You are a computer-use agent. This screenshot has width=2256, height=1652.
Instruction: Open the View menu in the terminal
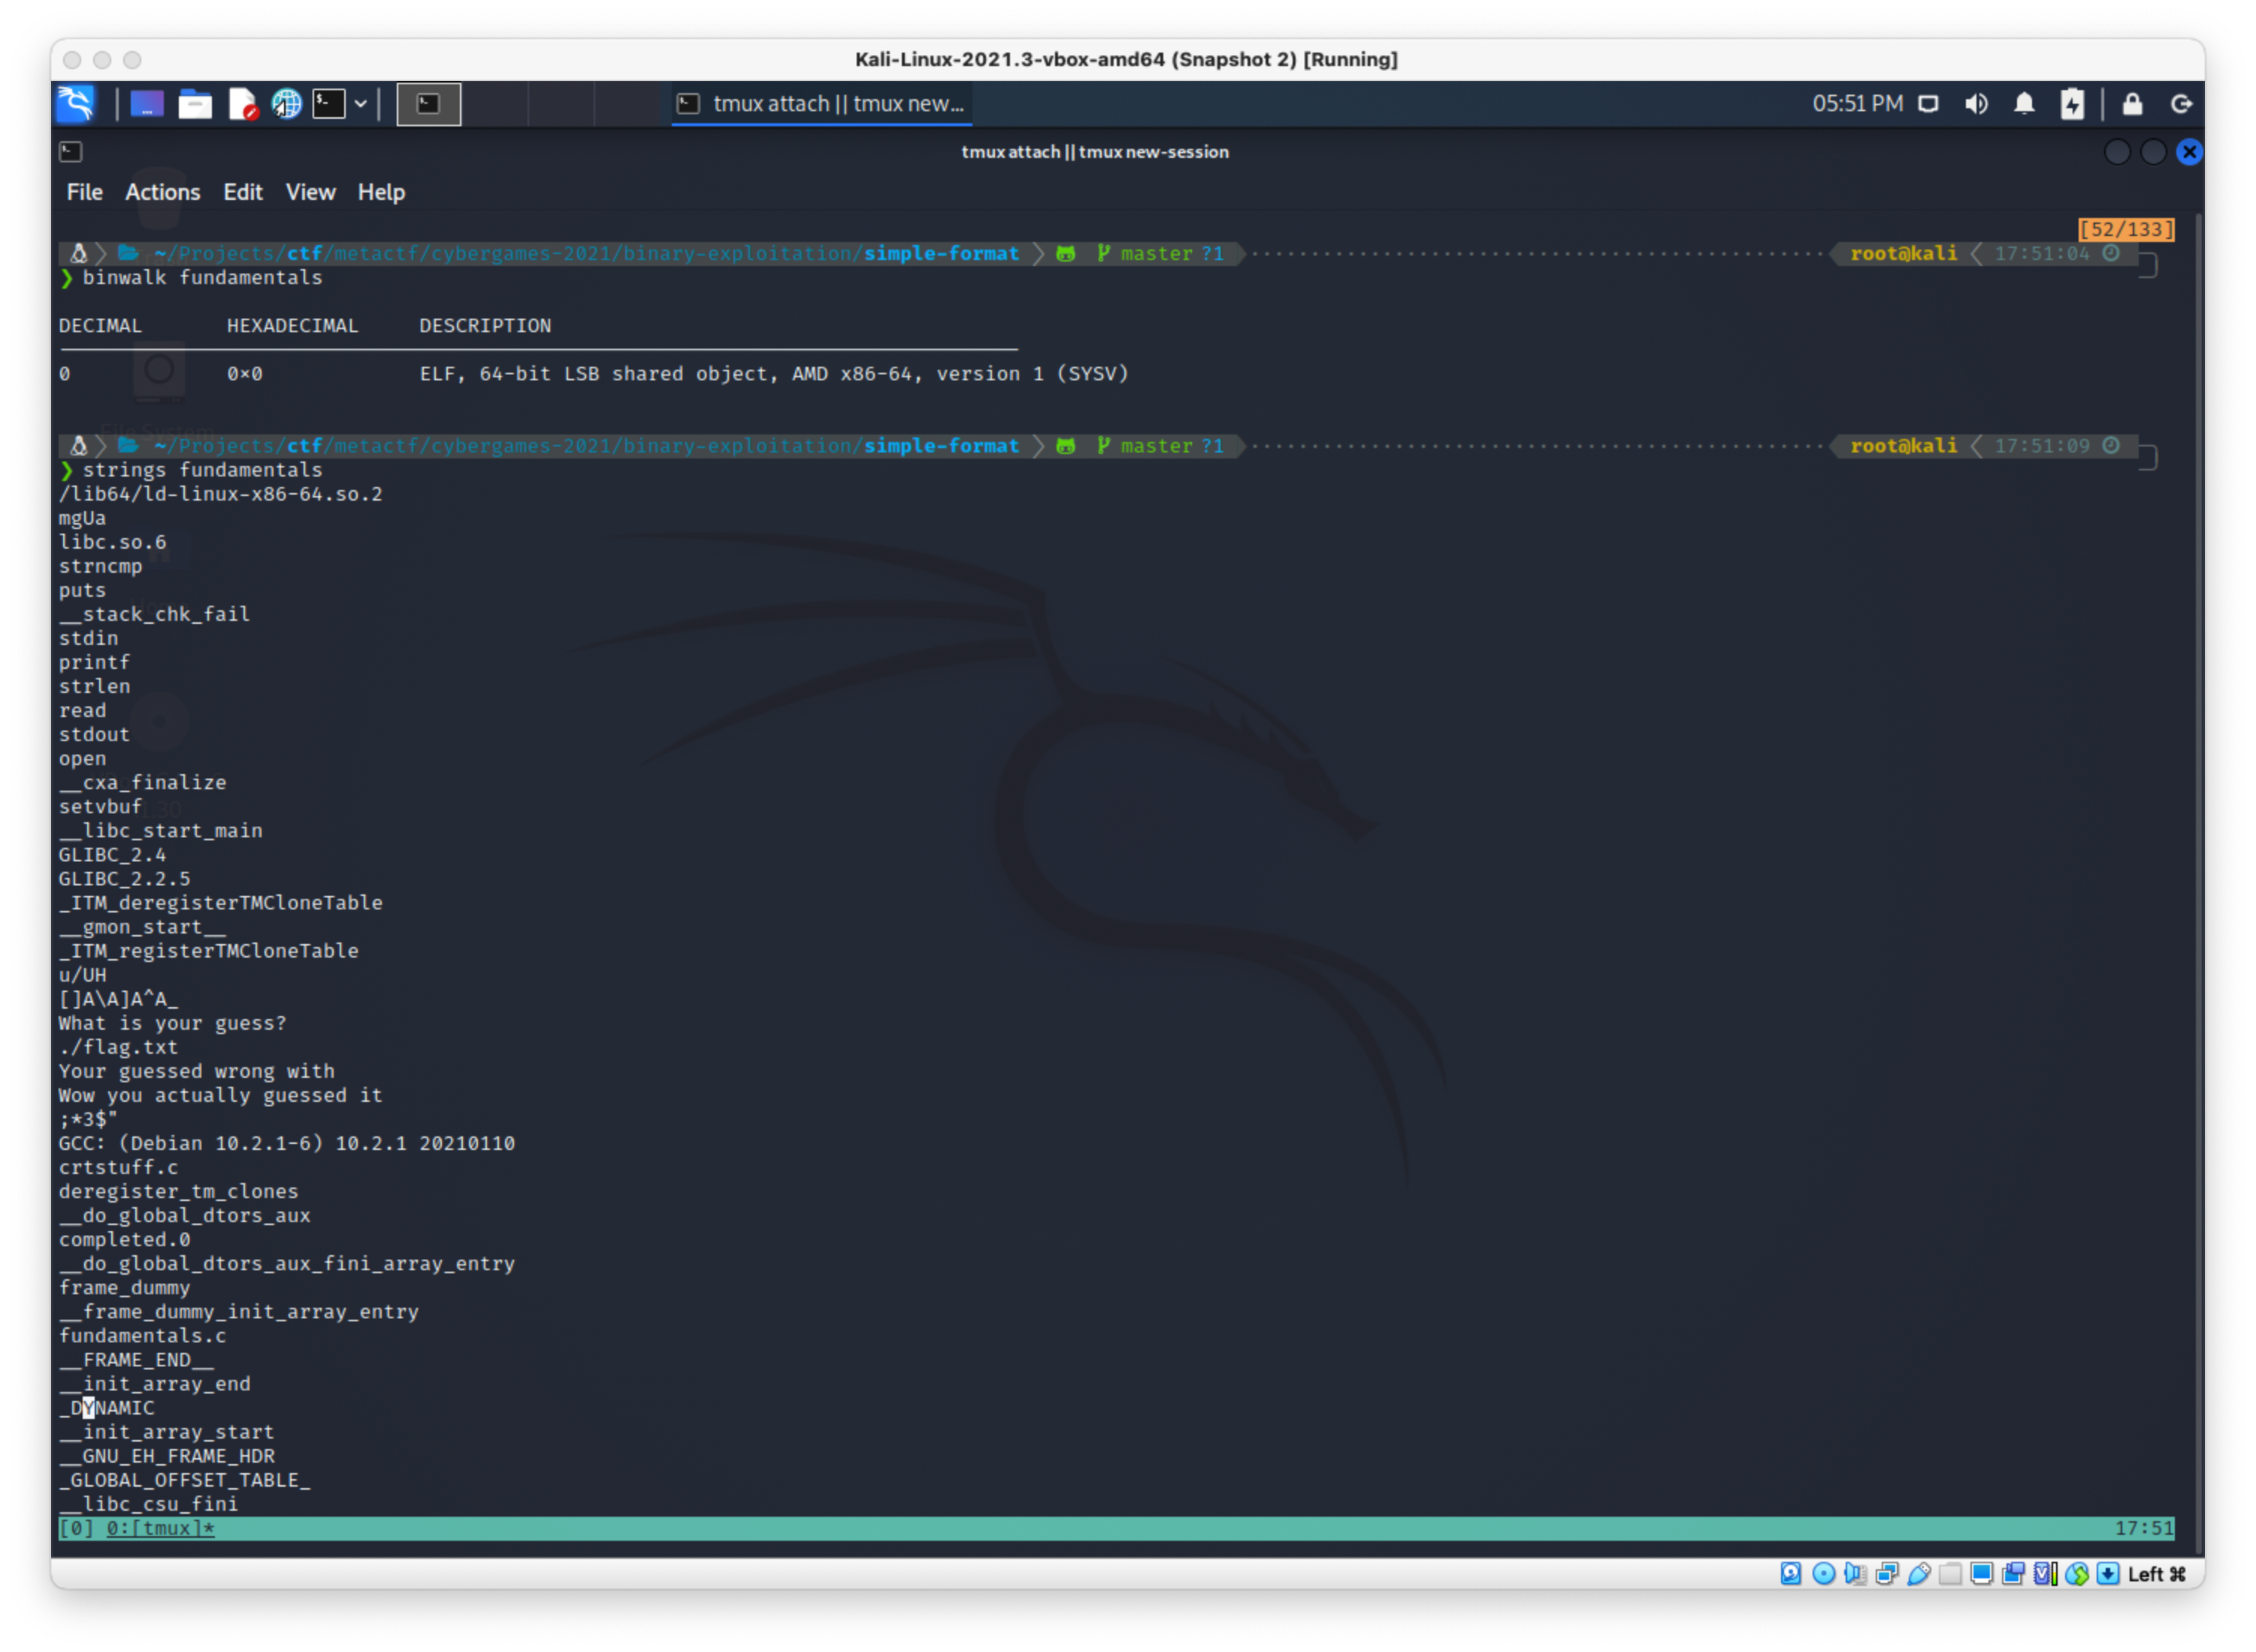pyautogui.click(x=311, y=192)
